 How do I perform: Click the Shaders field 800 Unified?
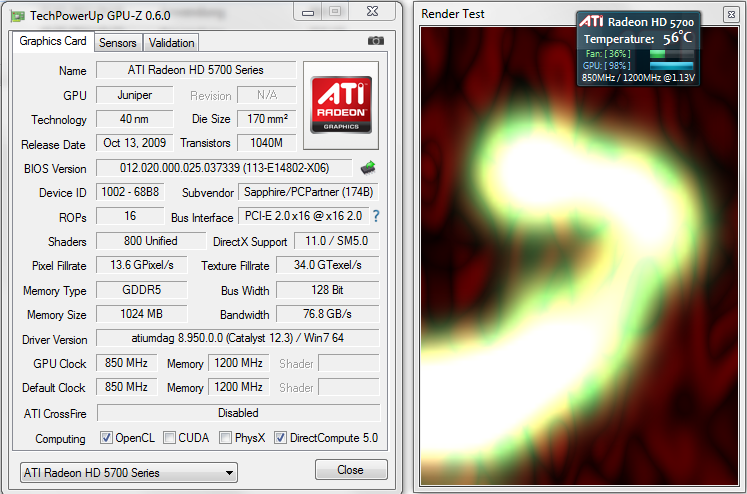point(151,241)
